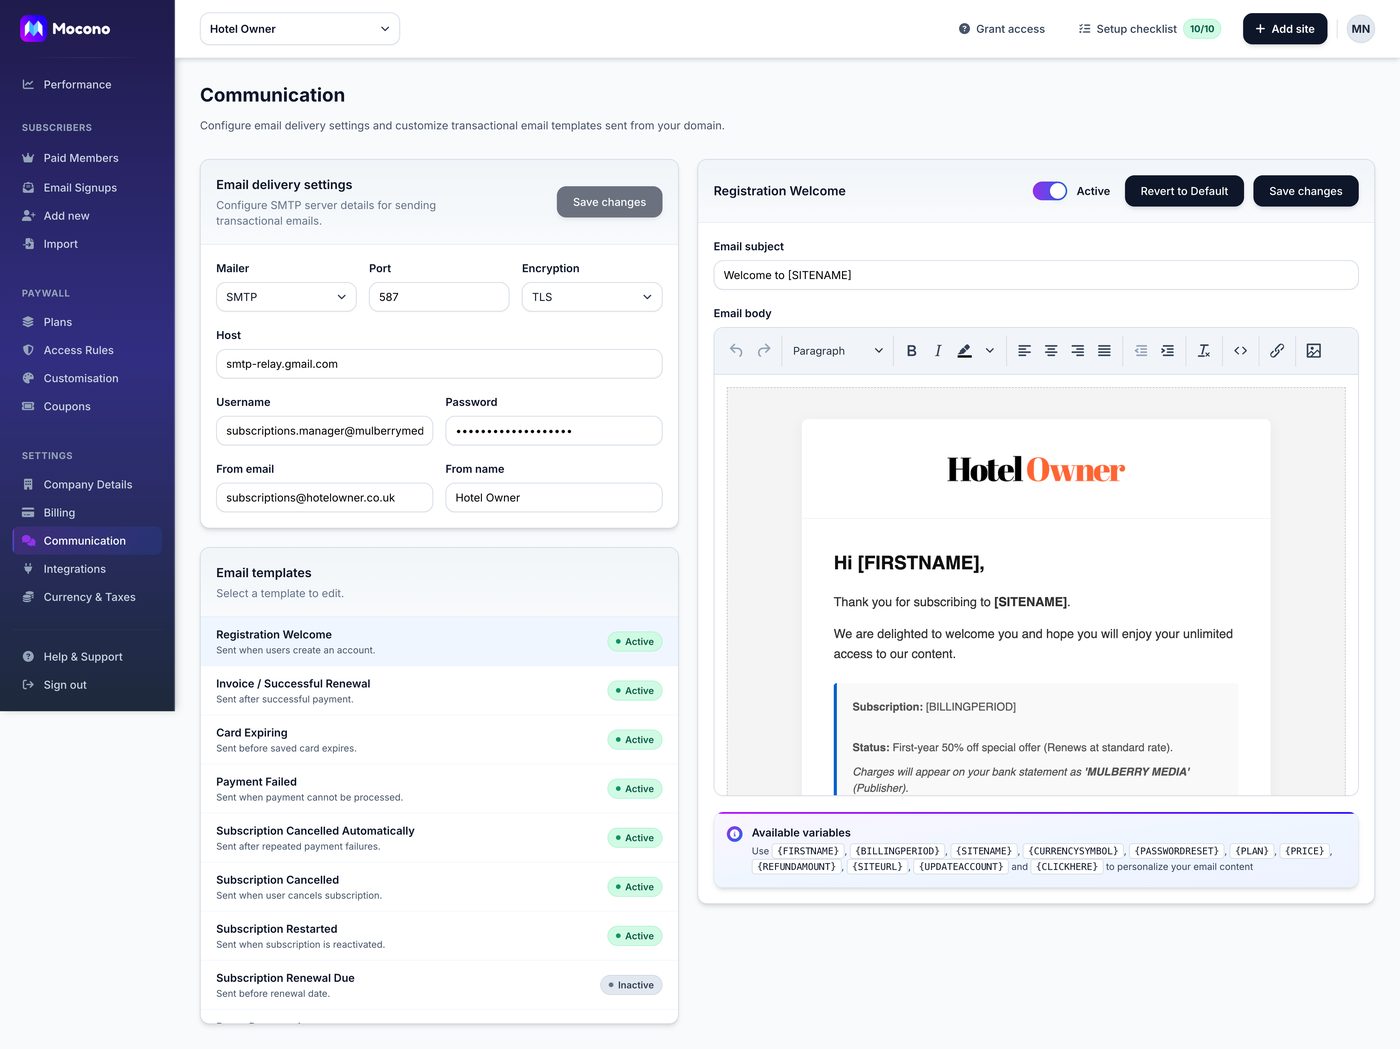Align text left
This screenshot has width=1400, height=1049.
pyautogui.click(x=1024, y=351)
